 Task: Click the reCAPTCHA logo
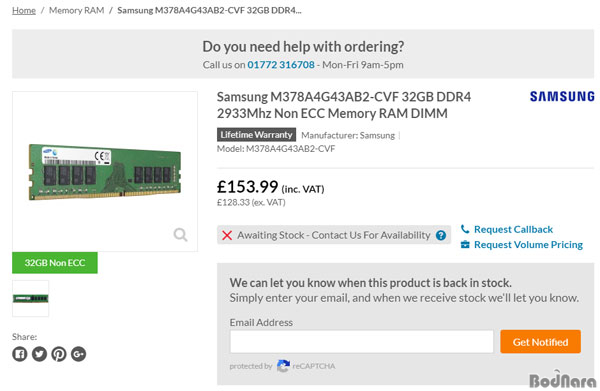283,366
